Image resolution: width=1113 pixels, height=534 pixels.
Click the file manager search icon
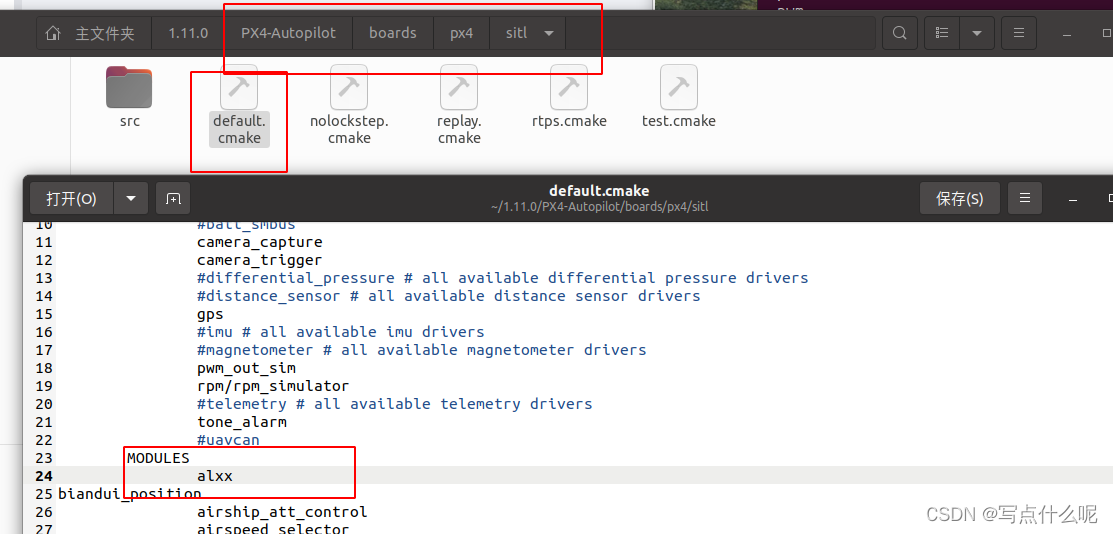click(899, 33)
